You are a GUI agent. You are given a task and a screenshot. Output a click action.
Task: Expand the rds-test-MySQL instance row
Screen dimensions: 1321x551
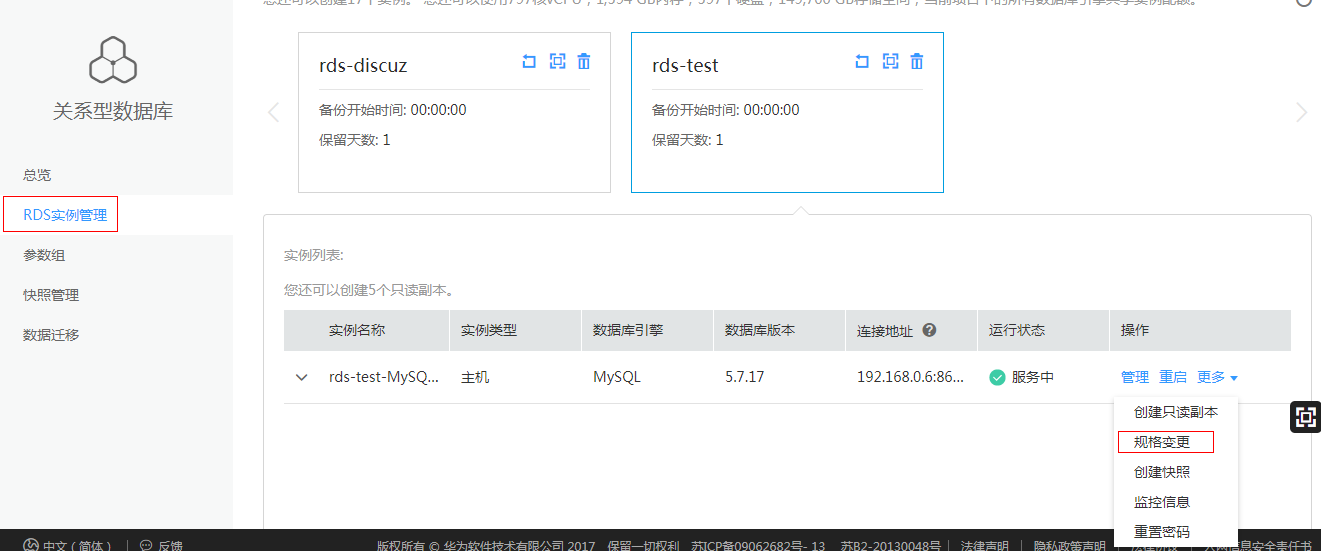coord(302,378)
